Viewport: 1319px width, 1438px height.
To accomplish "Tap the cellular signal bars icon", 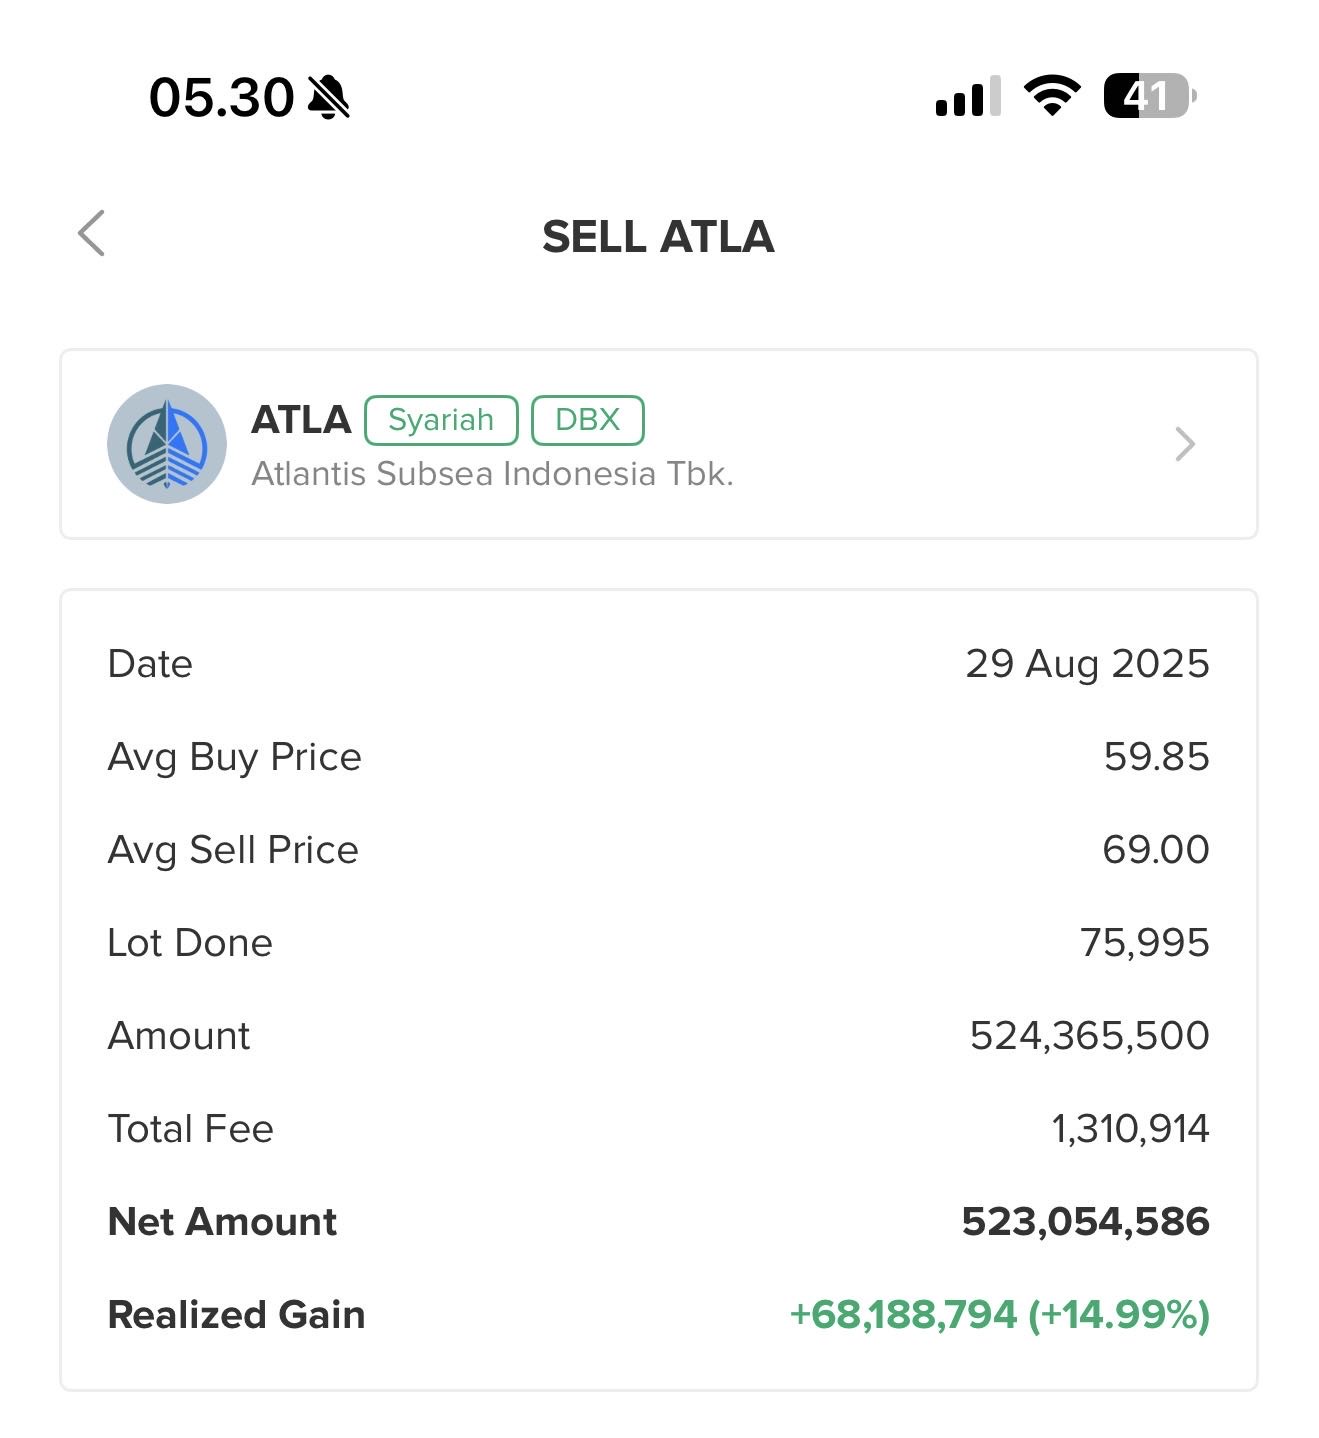I will (967, 97).
